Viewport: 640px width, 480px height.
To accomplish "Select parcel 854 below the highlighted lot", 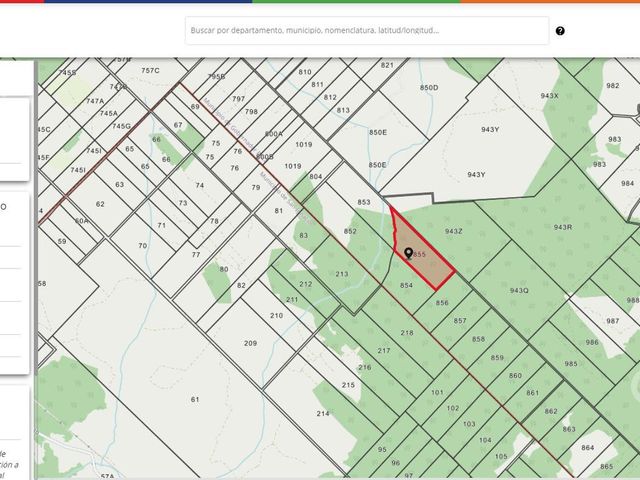I will click(x=406, y=286).
